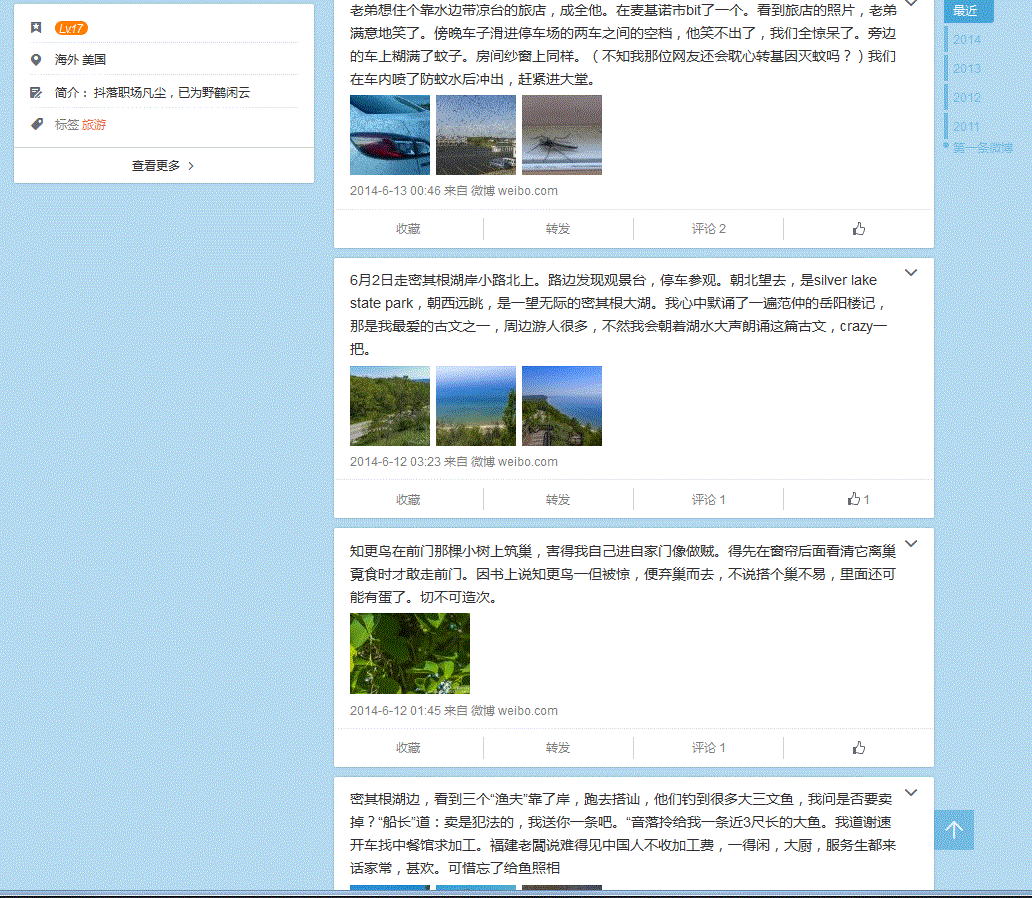This screenshot has width=1032, height=898.
Task: Favorite (收藏) the Lake Michigan viewpoint post
Action: tap(408, 499)
